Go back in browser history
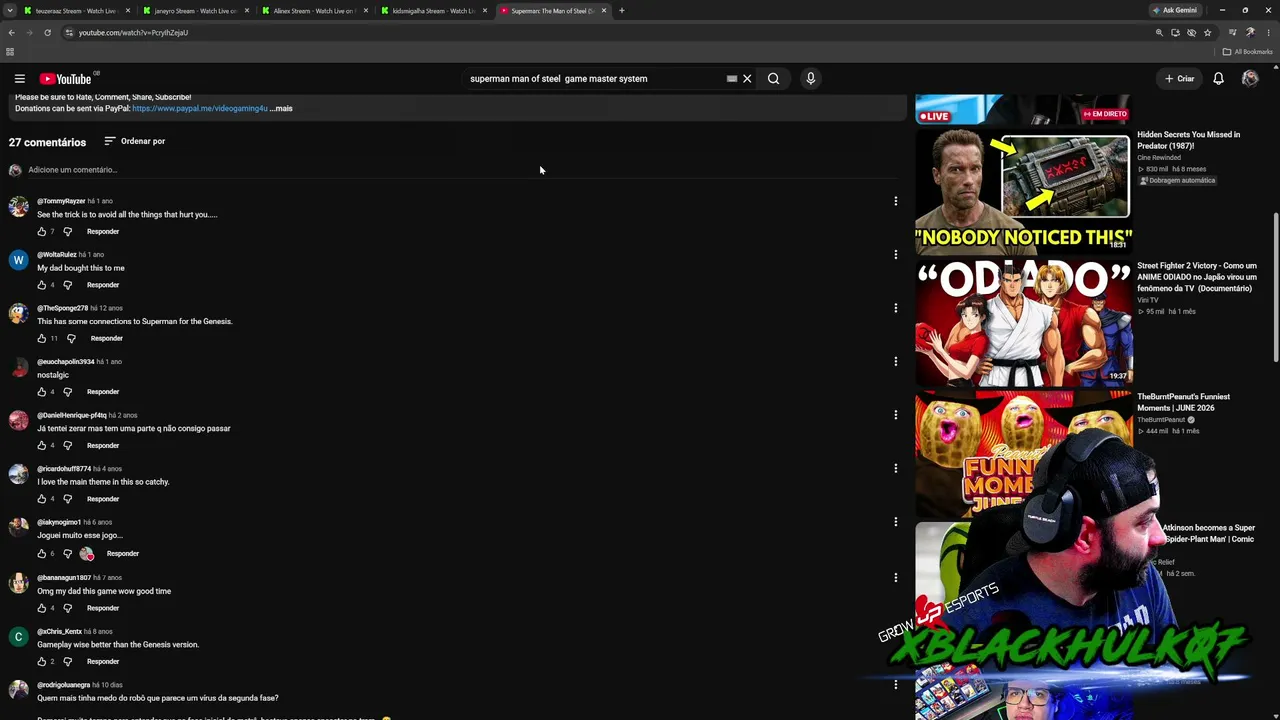1280x720 pixels. tap(12, 33)
